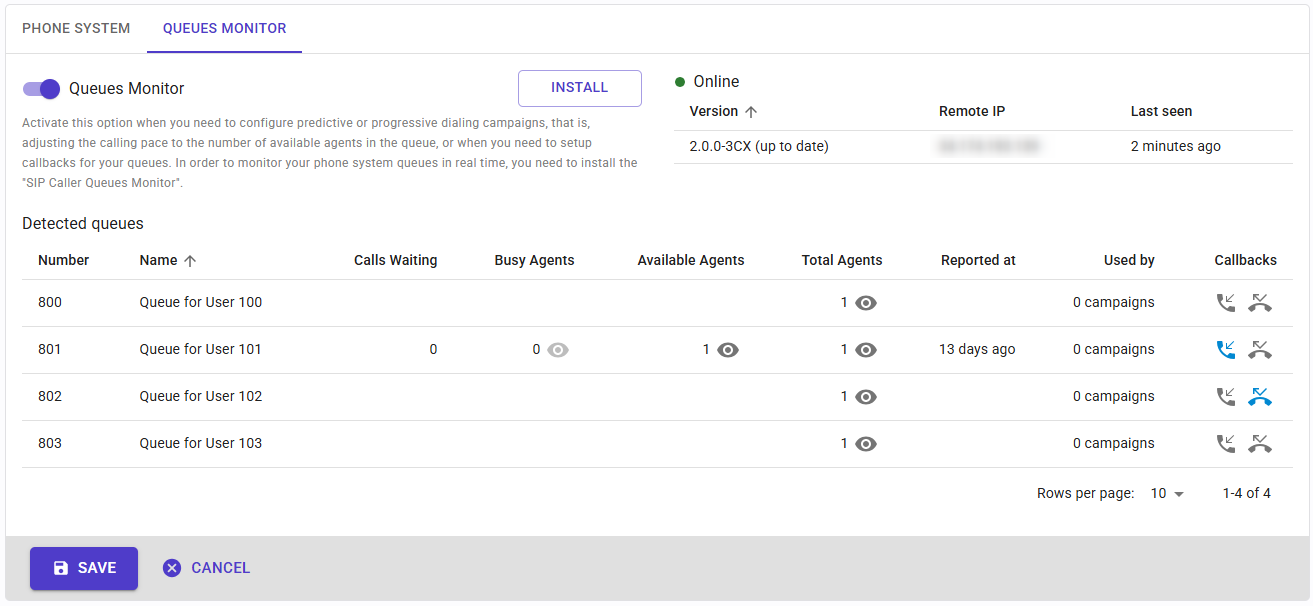Click incoming callback icon for queue 803

(1226, 444)
